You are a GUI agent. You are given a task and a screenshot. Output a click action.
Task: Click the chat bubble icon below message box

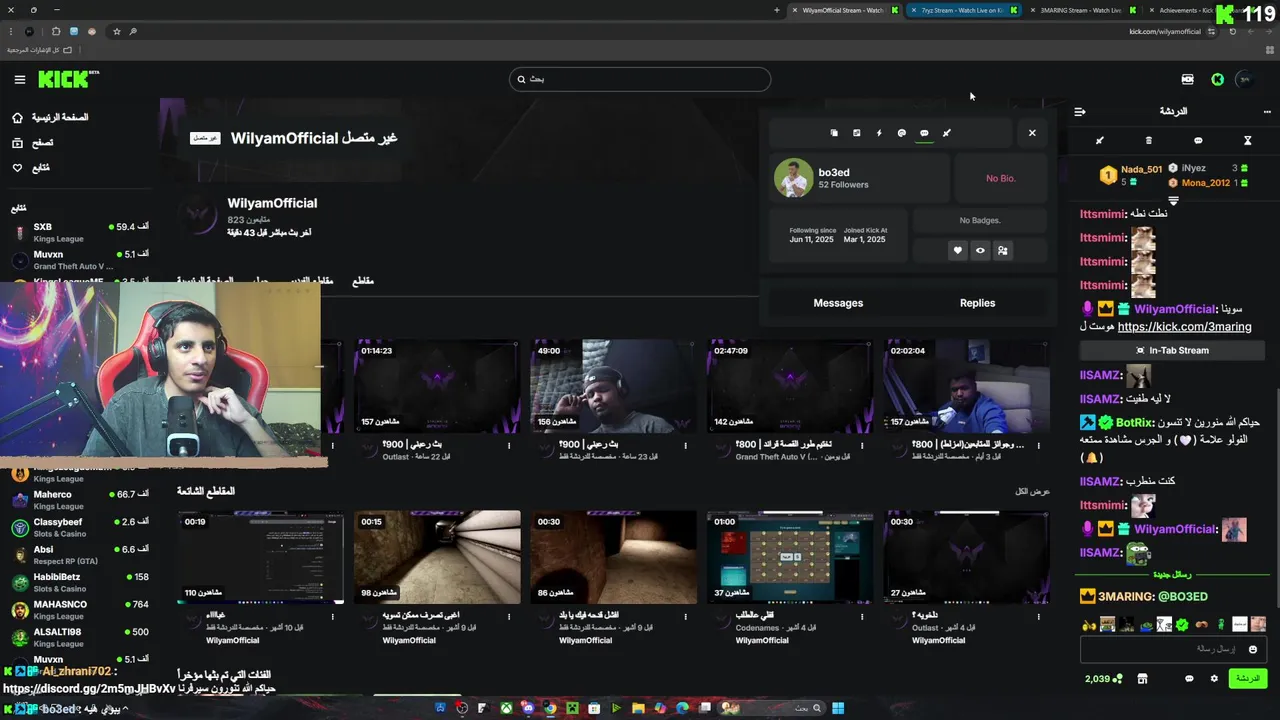coord(1189,679)
